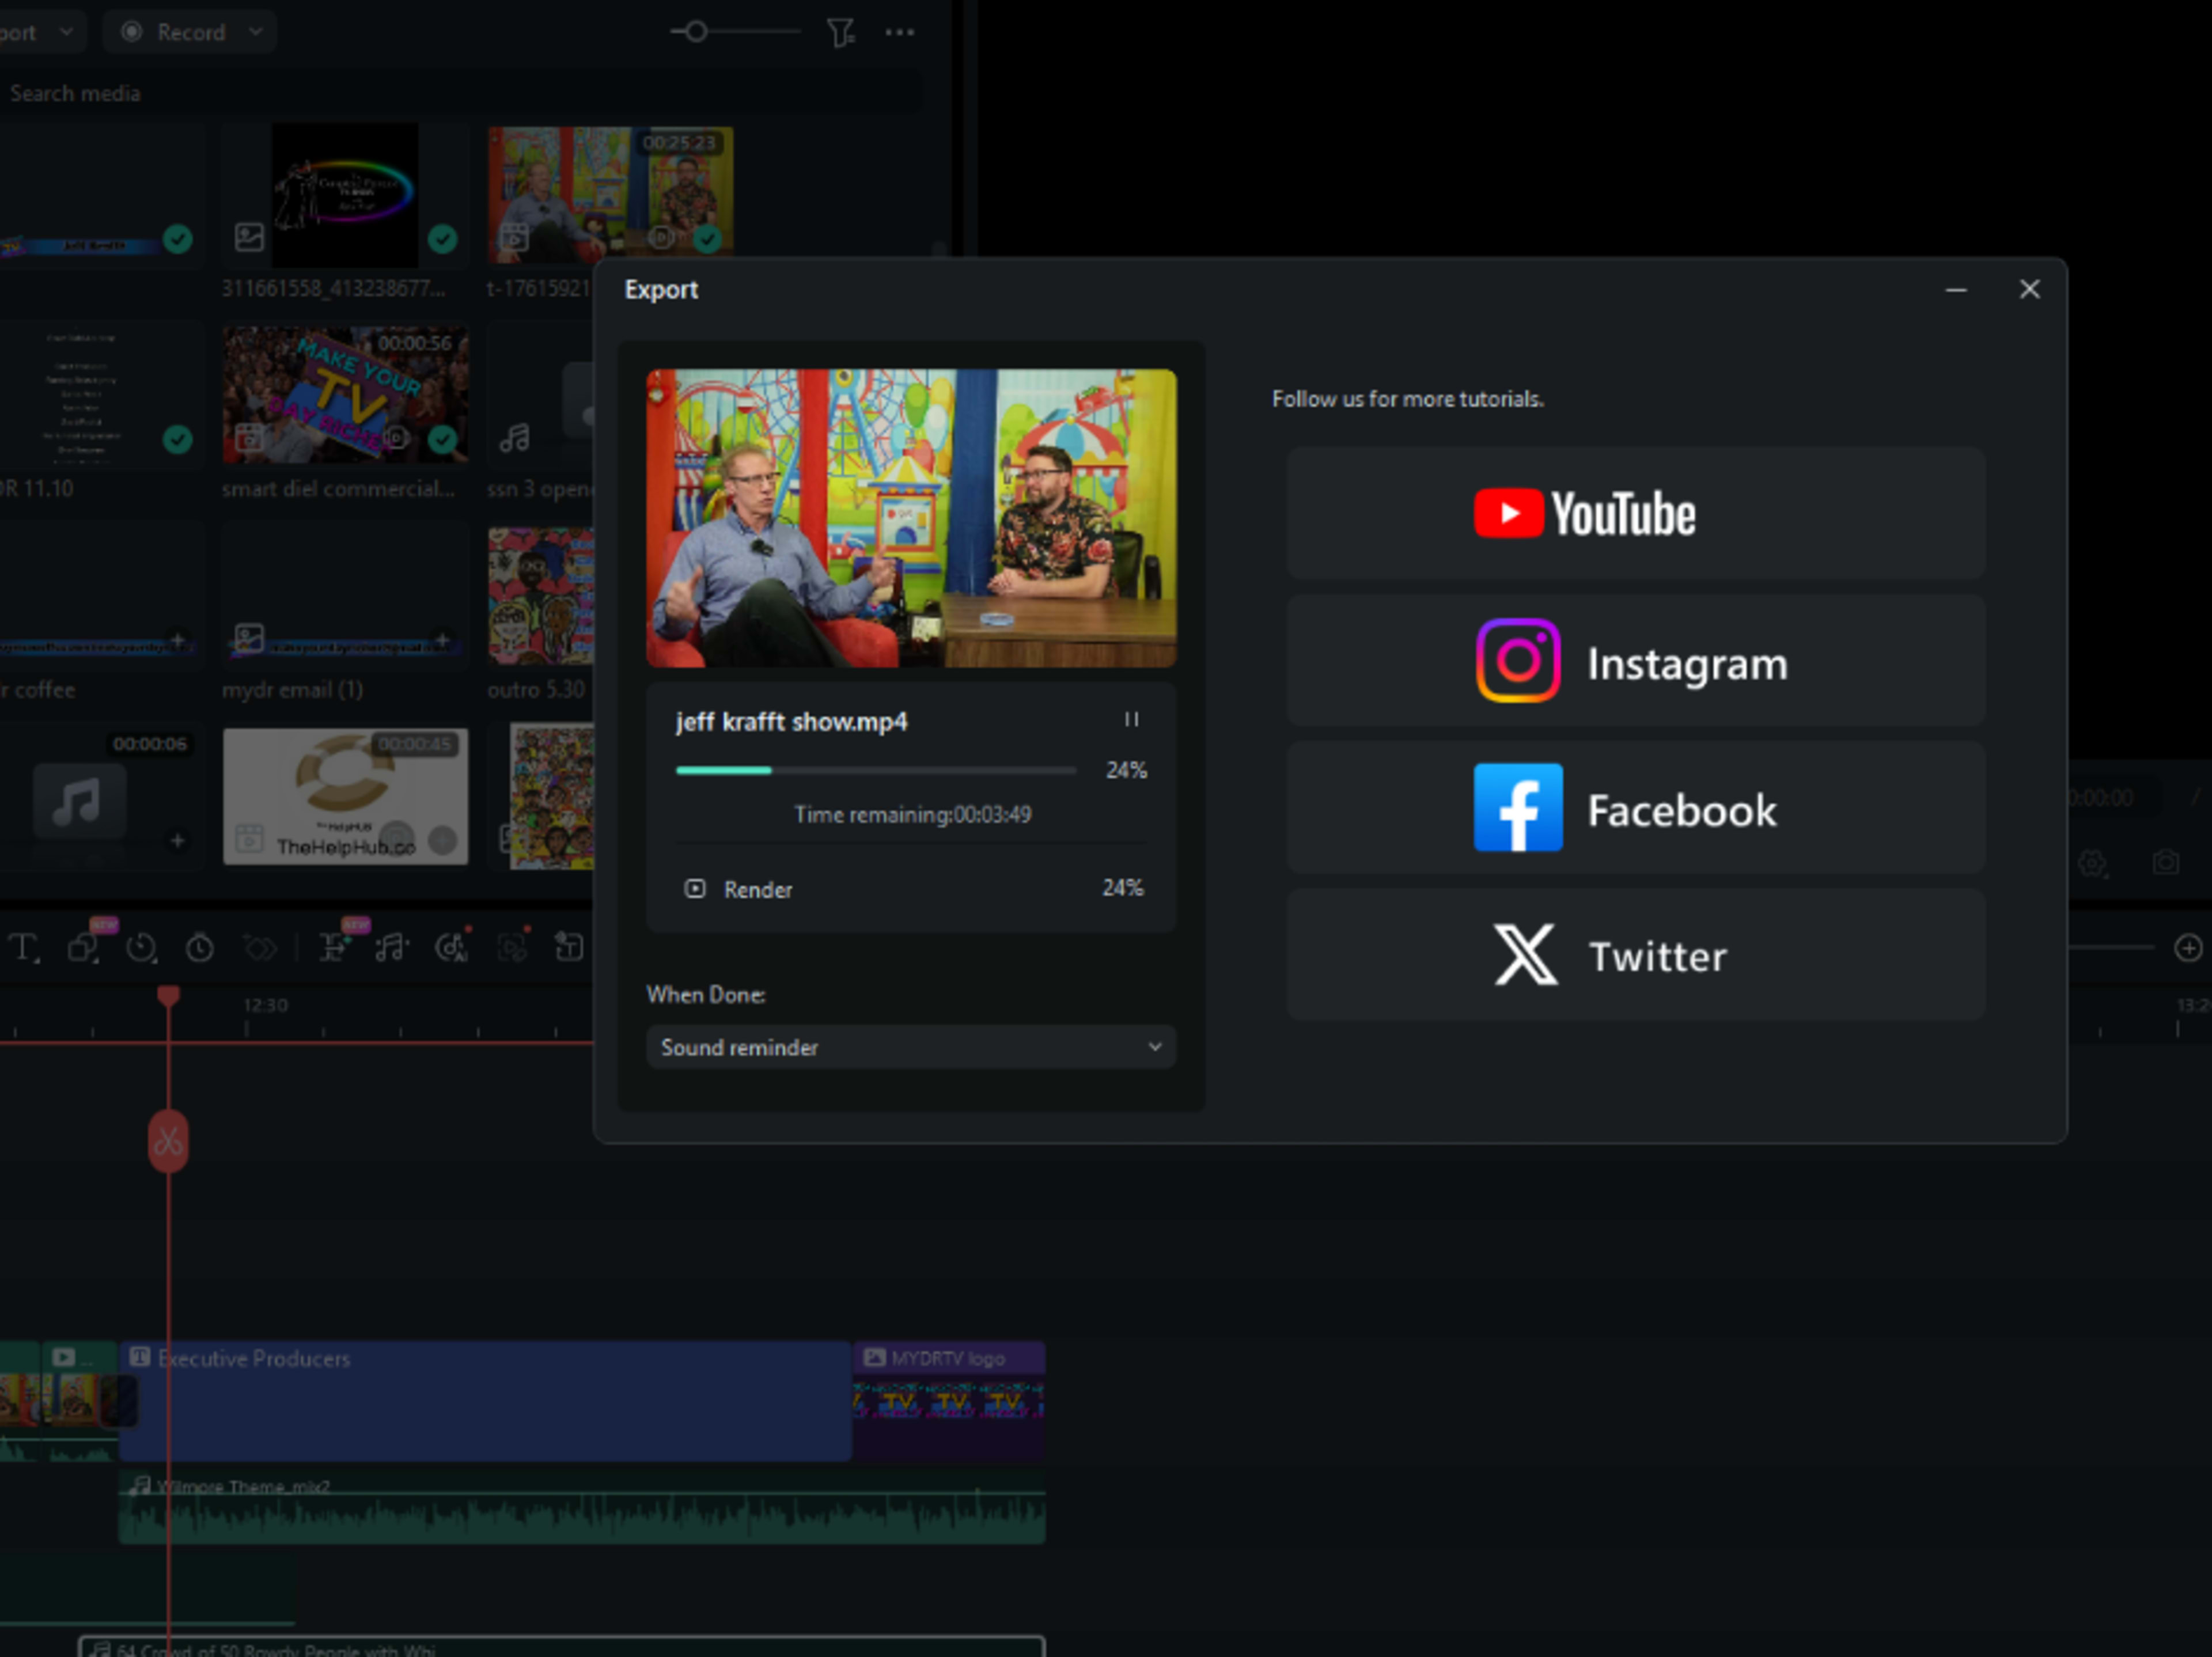Select the mydr email (1) media item
This screenshot has height=1657, width=2212.
(x=345, y=597)
